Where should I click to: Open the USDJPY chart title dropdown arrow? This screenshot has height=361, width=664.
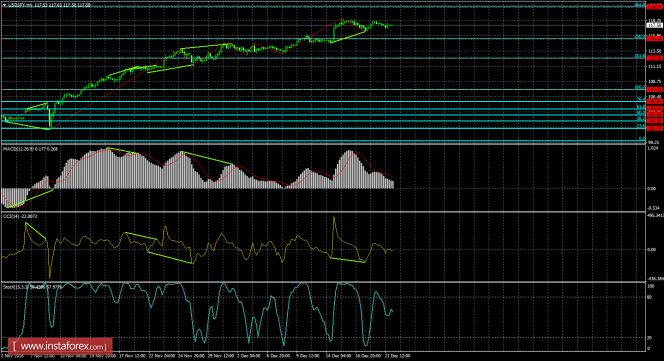click(x=4, y=5)
